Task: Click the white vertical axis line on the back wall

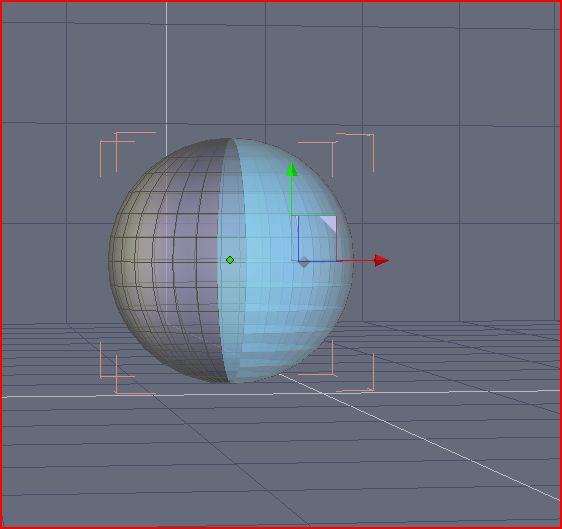Action: tap(166, 72)
